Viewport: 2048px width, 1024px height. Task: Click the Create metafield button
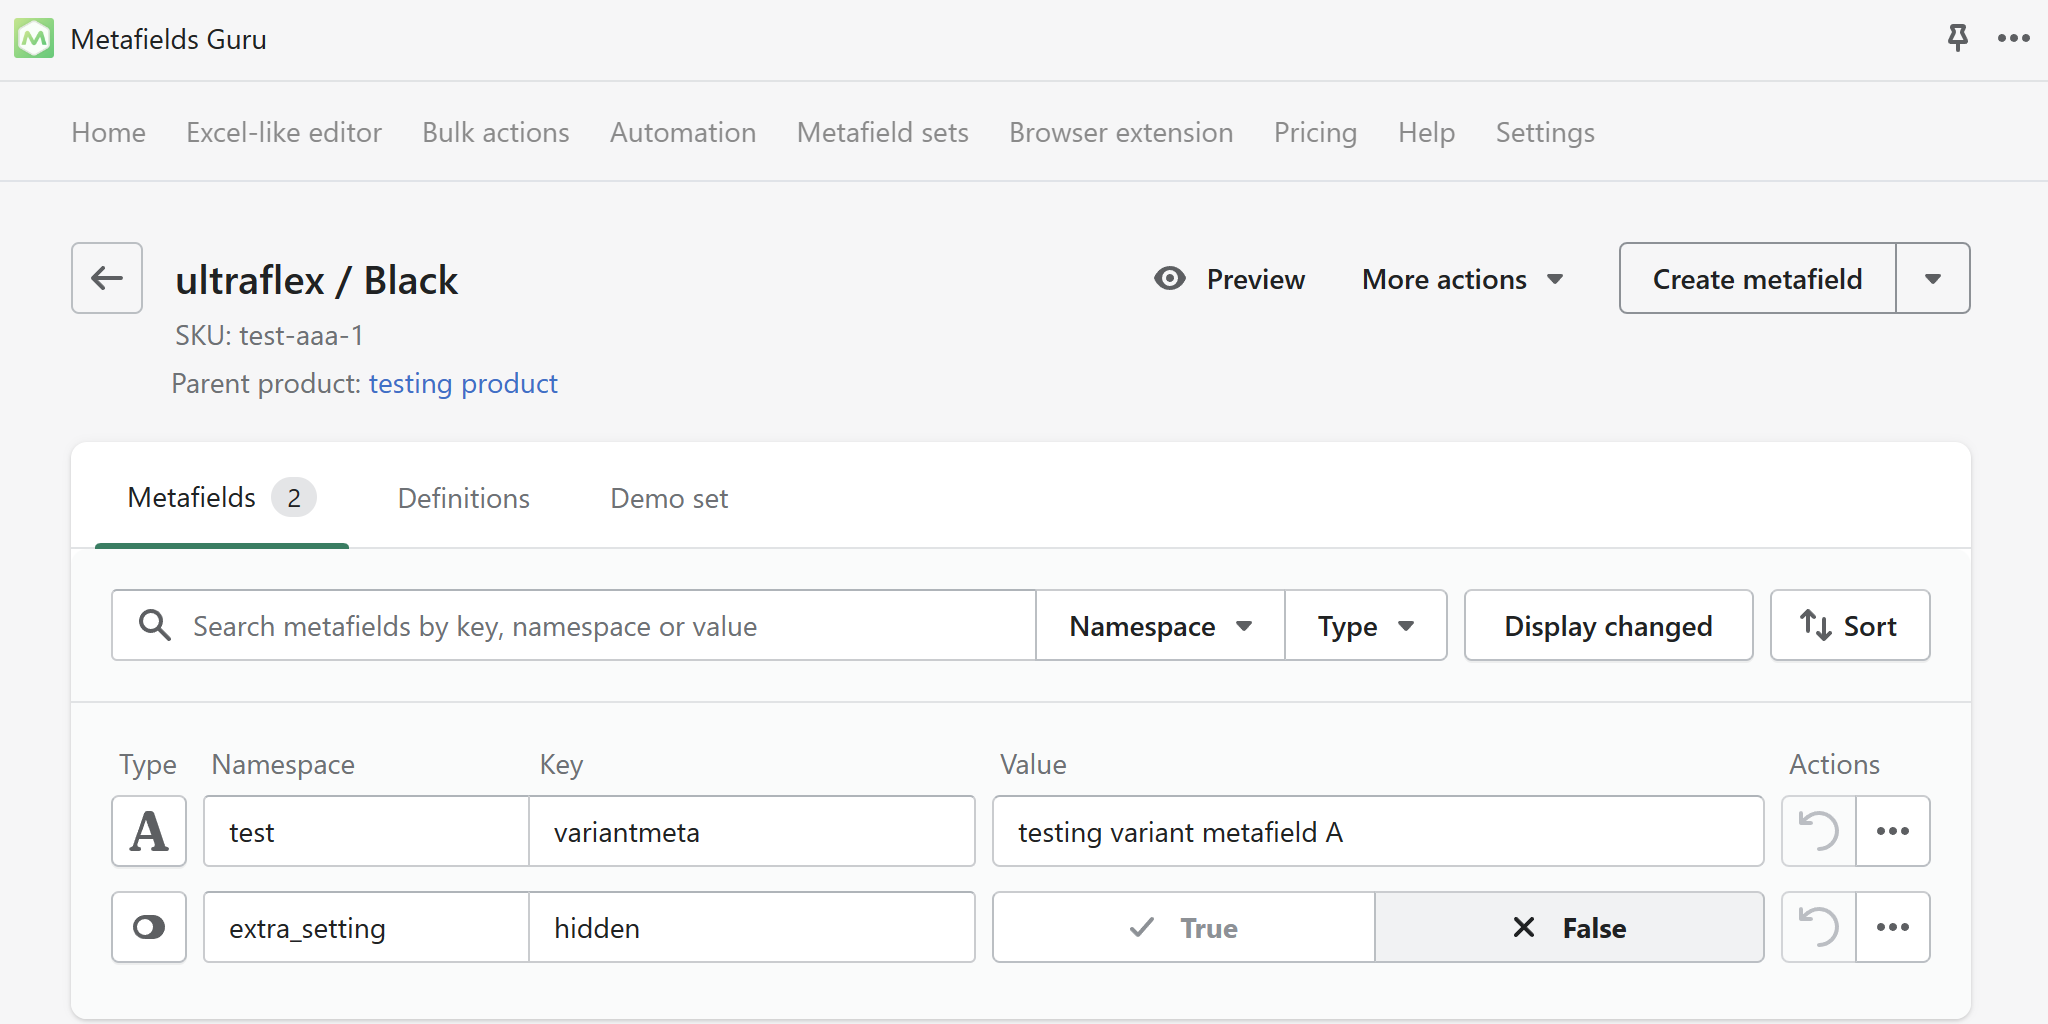pyautogui.click(x=1757, y=279)
